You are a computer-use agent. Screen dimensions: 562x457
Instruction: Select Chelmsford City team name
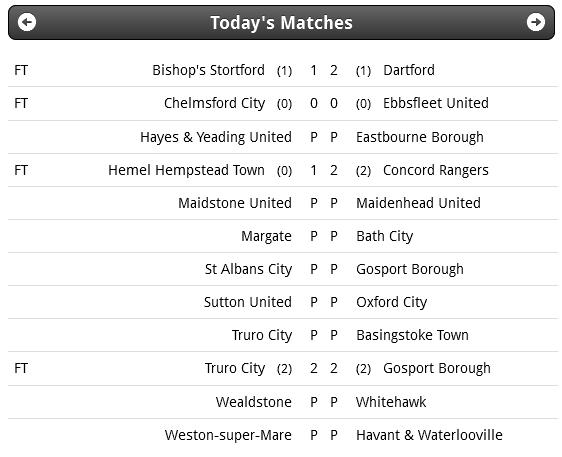(214, 103)
